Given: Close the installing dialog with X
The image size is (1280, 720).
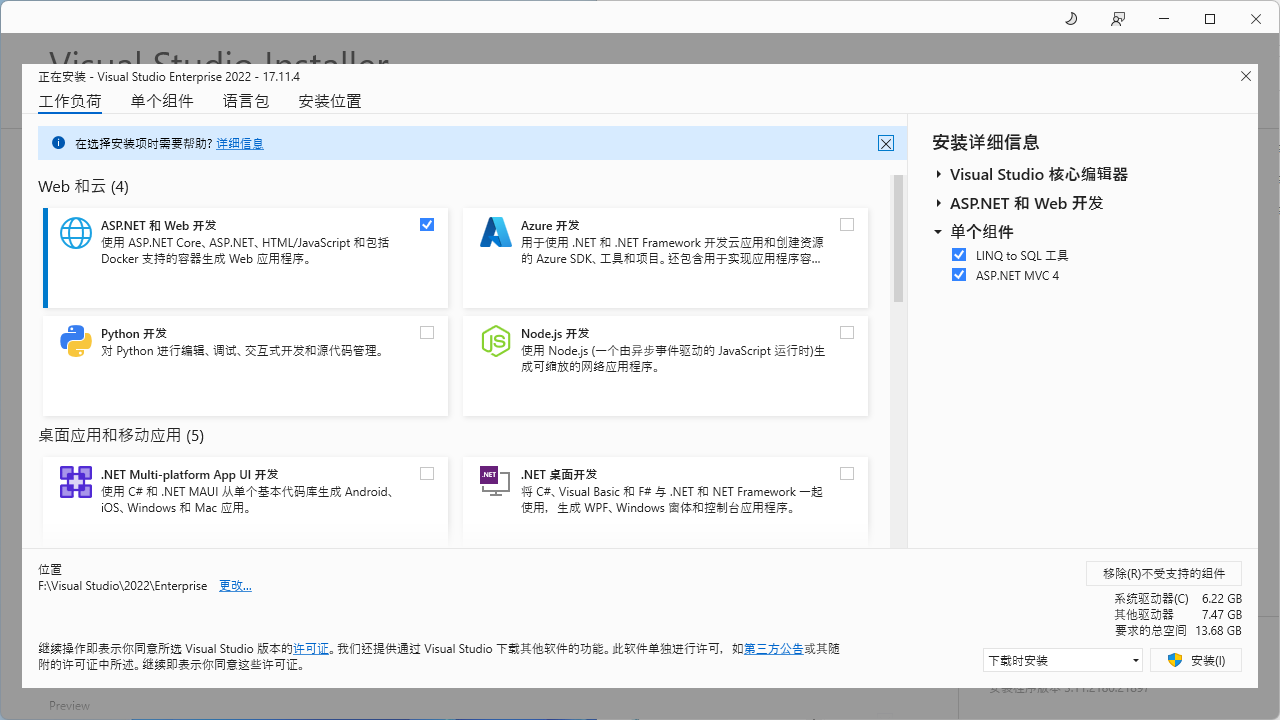Looking at the screenshot, I should (x=1246, y=76).
